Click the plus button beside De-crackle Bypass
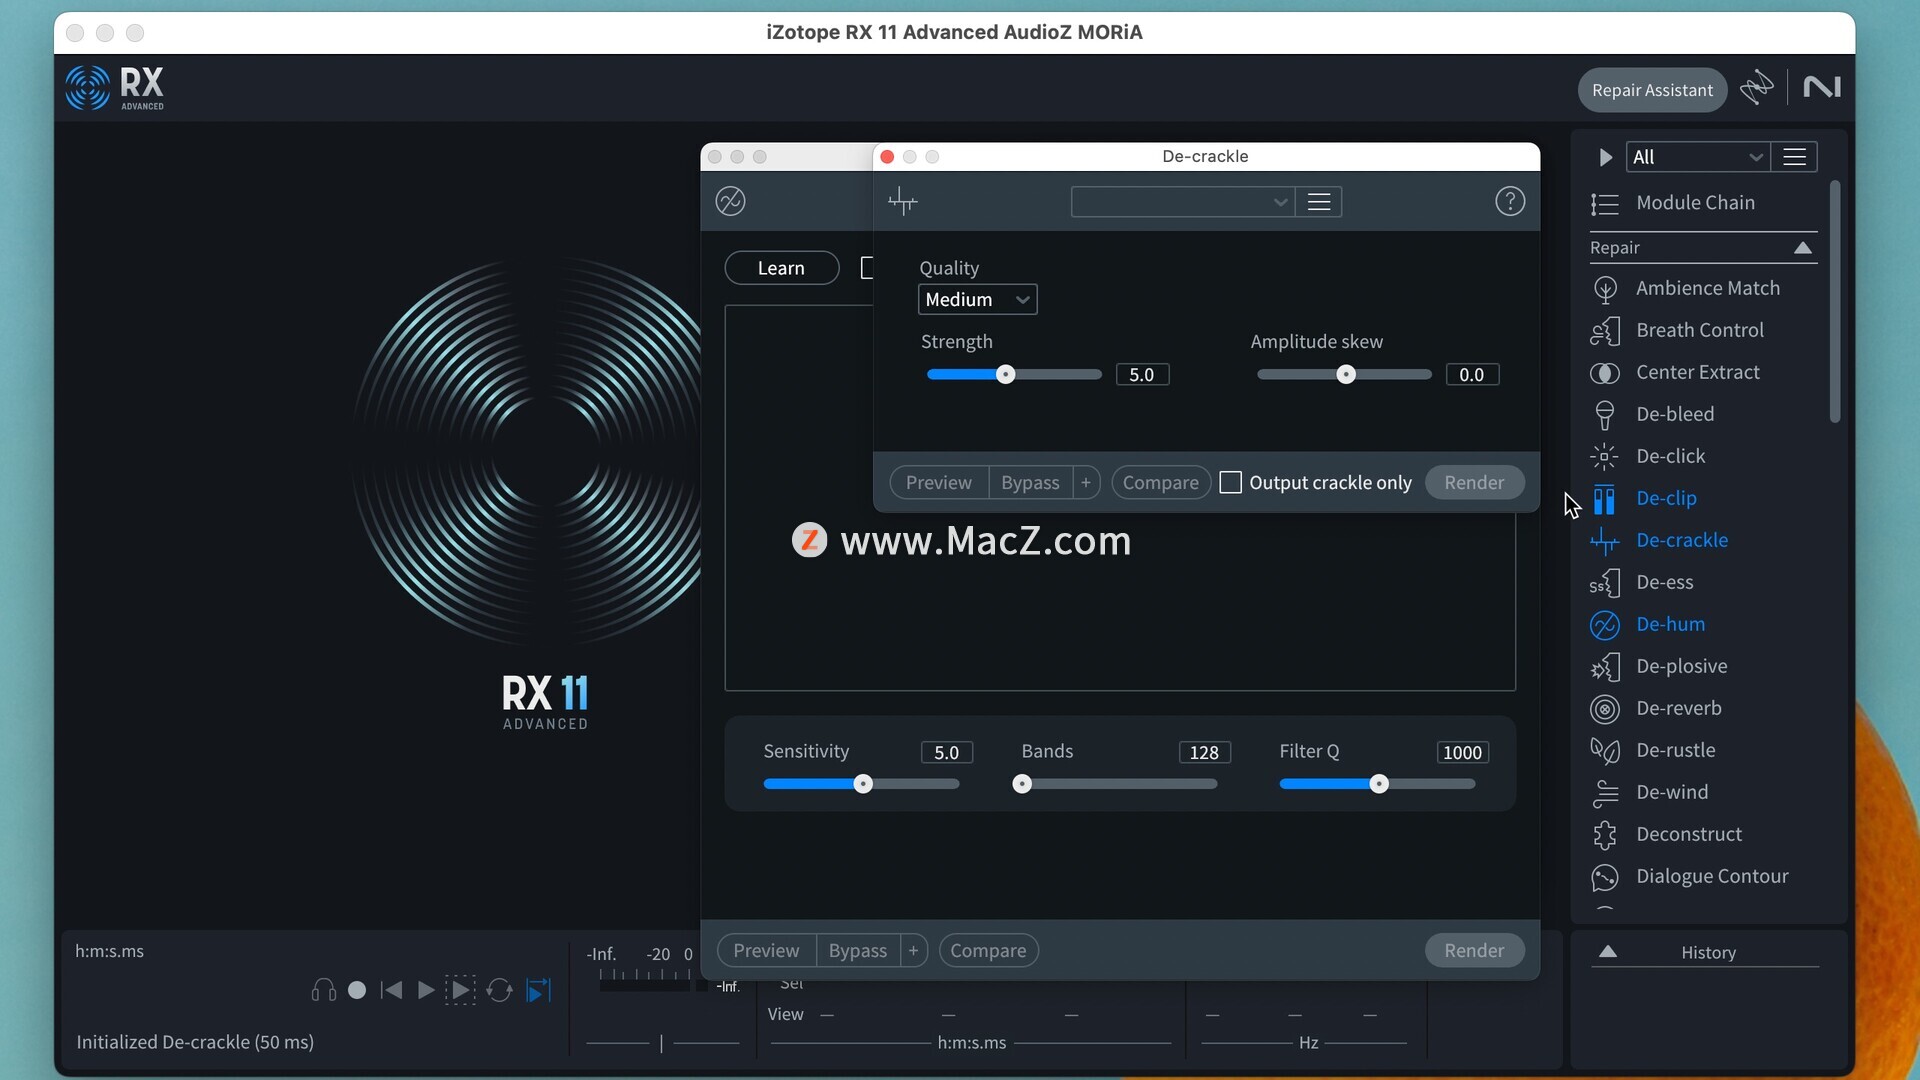The height and width of the screenshot is (1080, 1920). pos(1086,483)
